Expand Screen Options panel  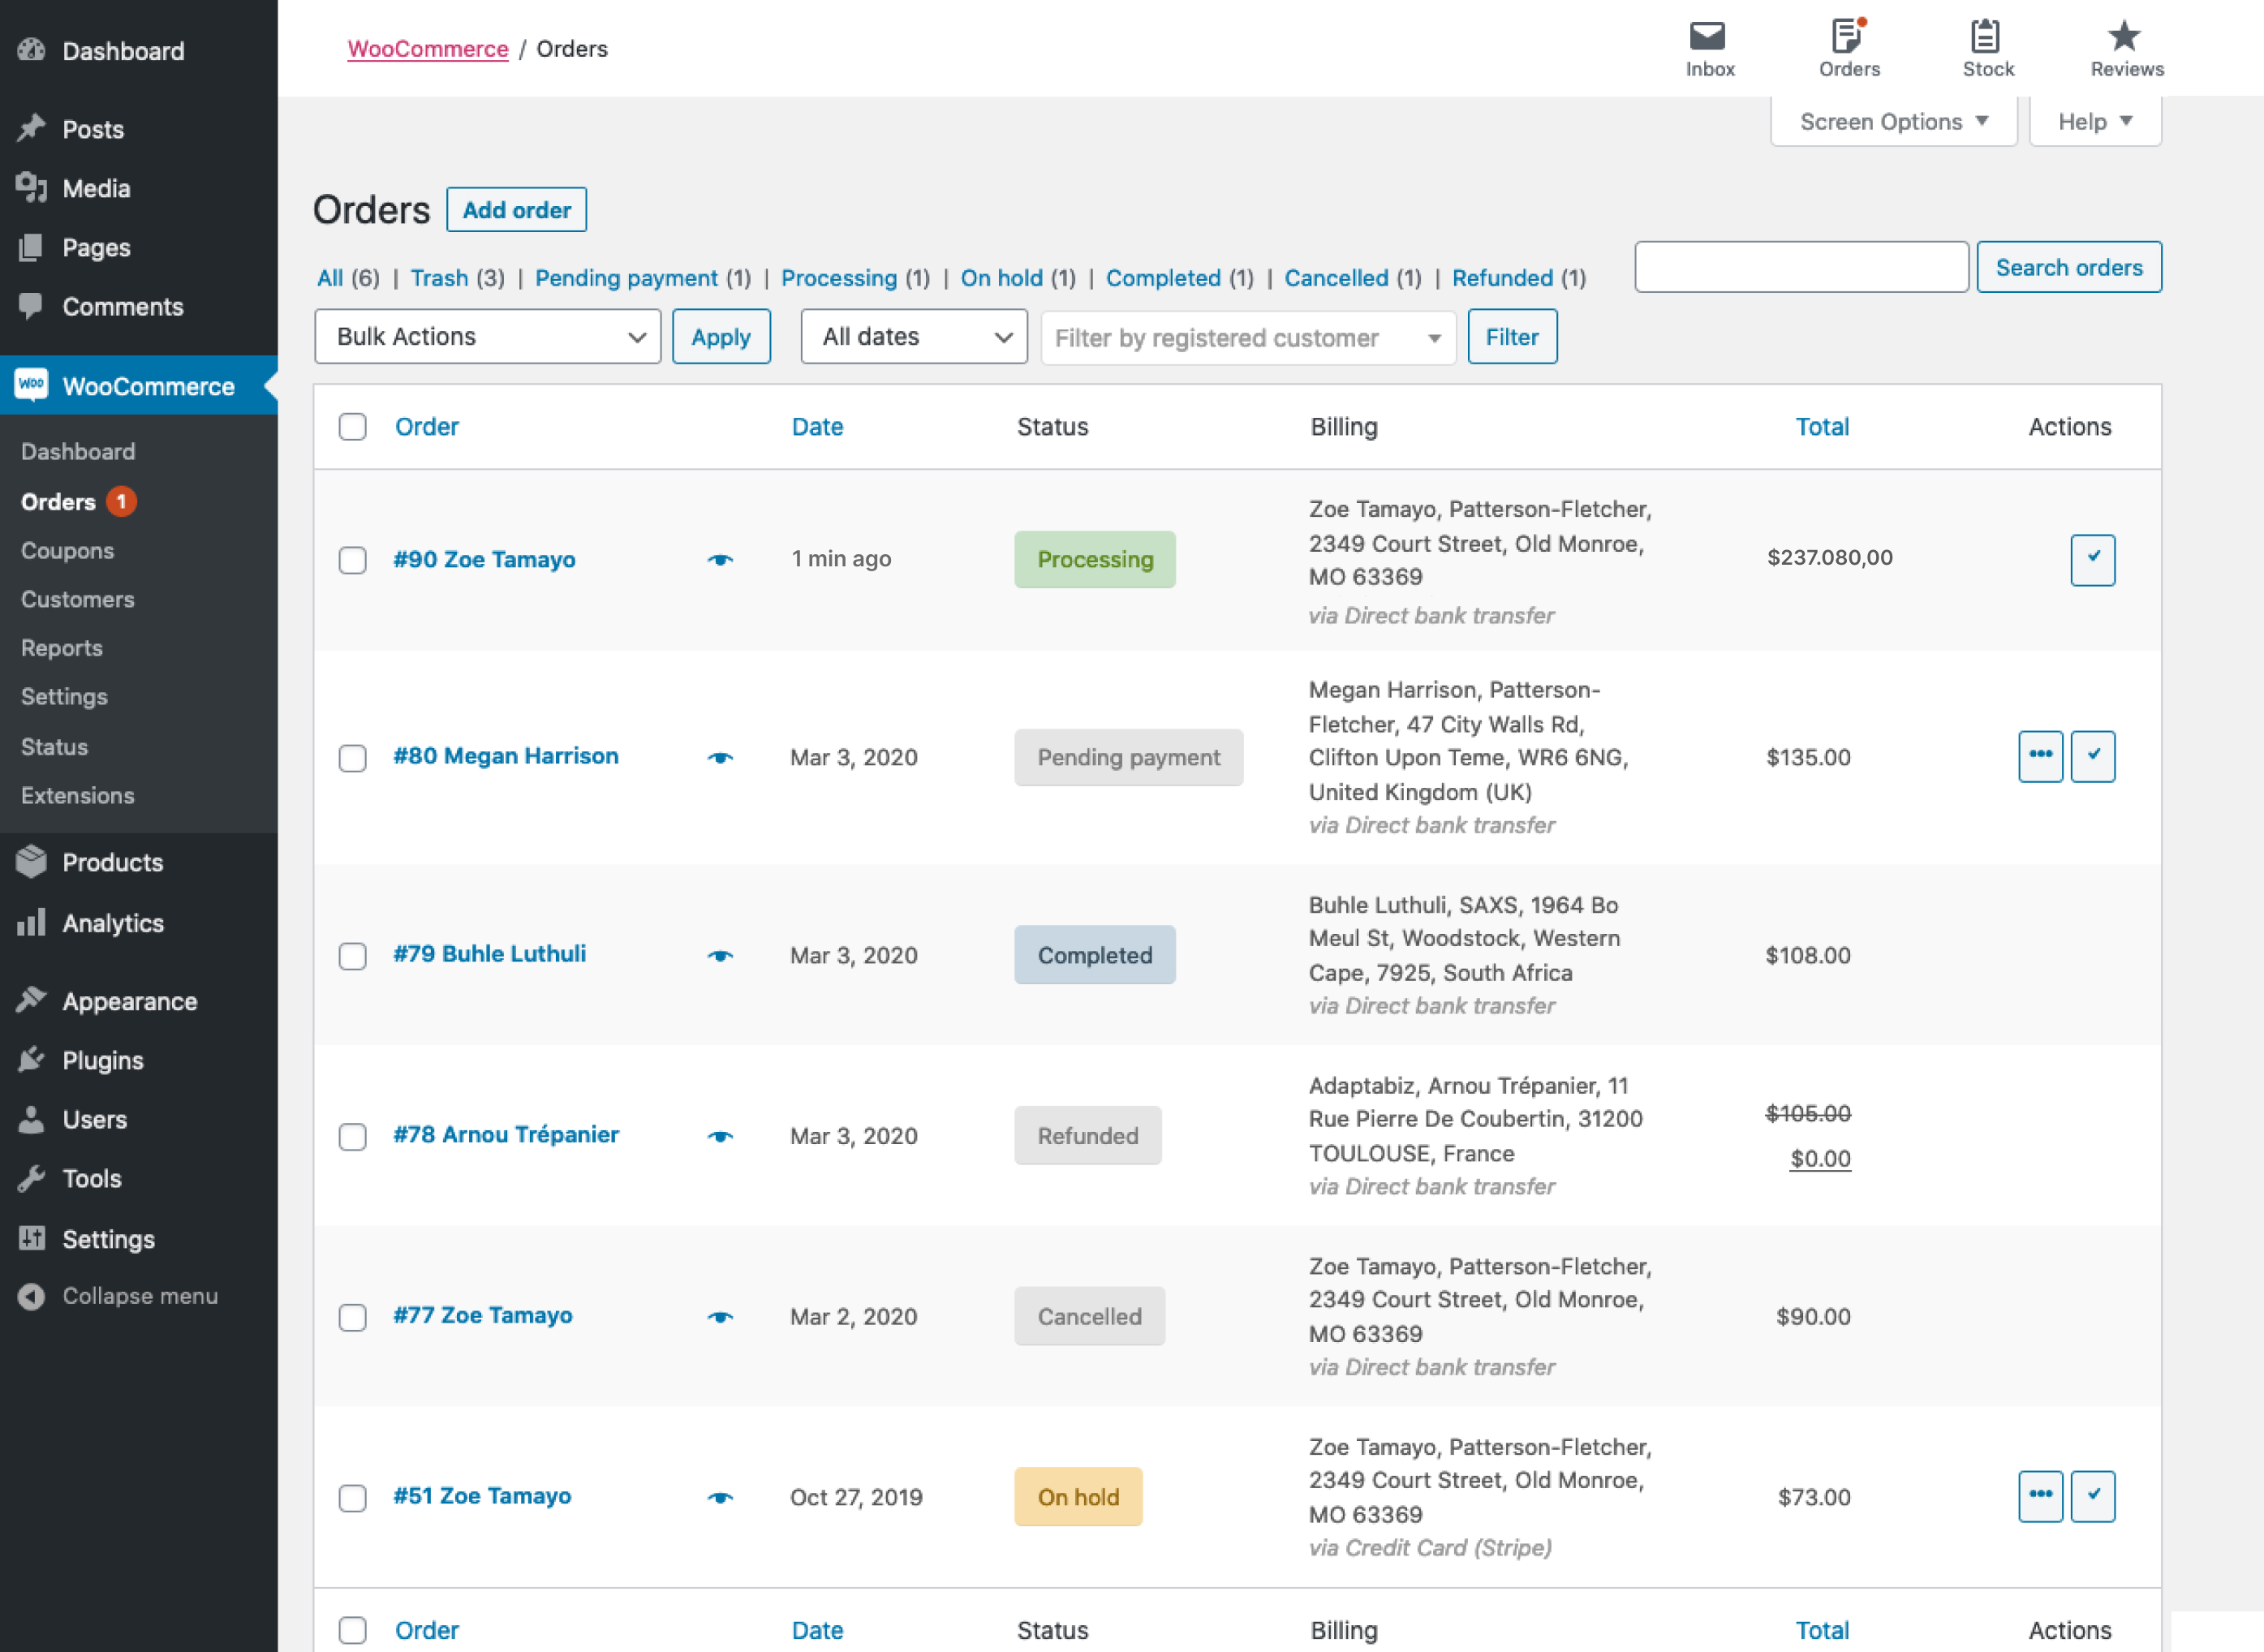point(1892,122)
